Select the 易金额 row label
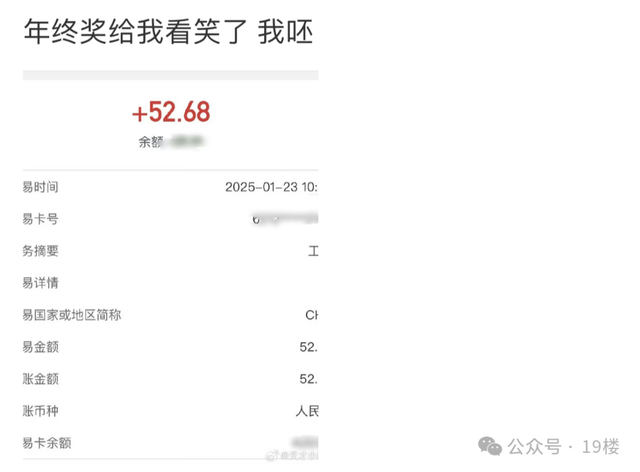This screenshot has width=640, height=472. tap(40, 347)
